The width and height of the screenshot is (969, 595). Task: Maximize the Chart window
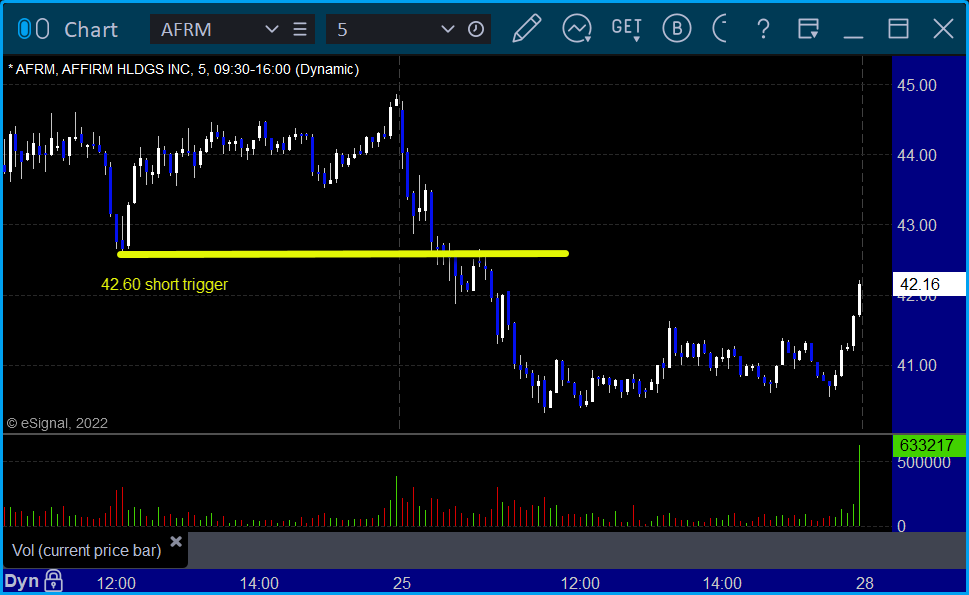click(899, 29)
